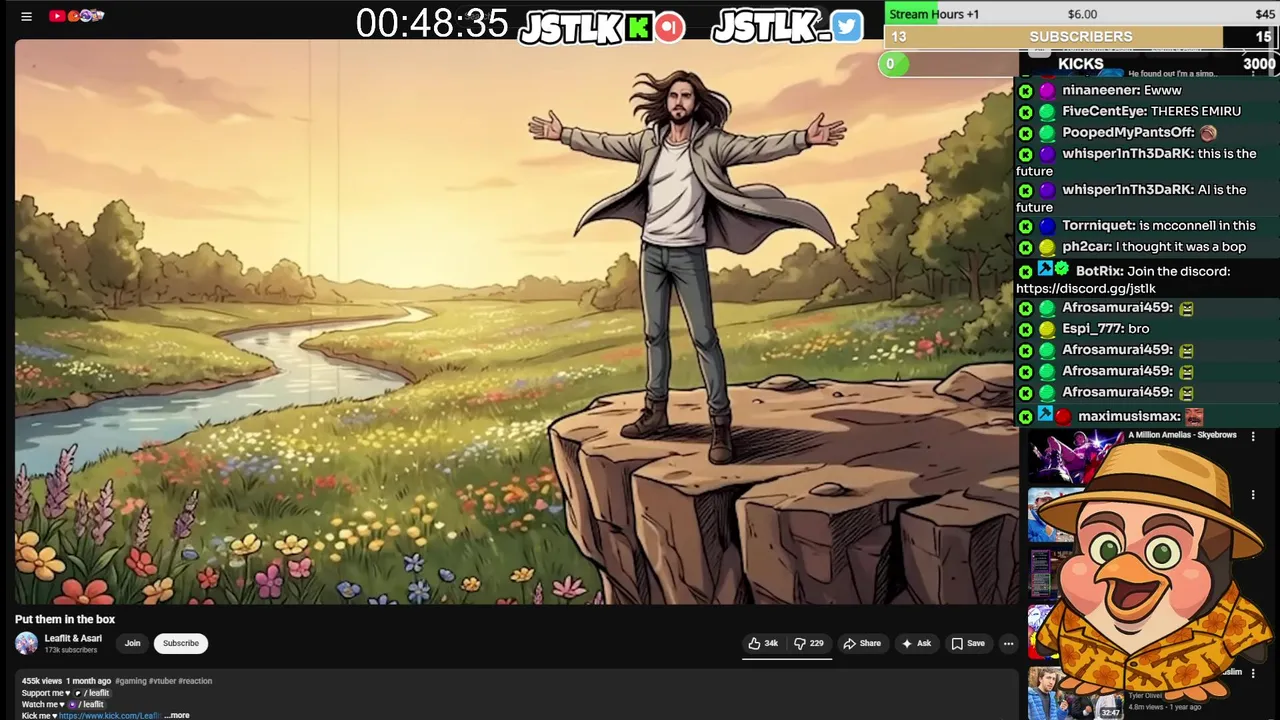Click the emote in maximusismax's message
This screenshot has height=720, width=1280.
pos(1194,417)
